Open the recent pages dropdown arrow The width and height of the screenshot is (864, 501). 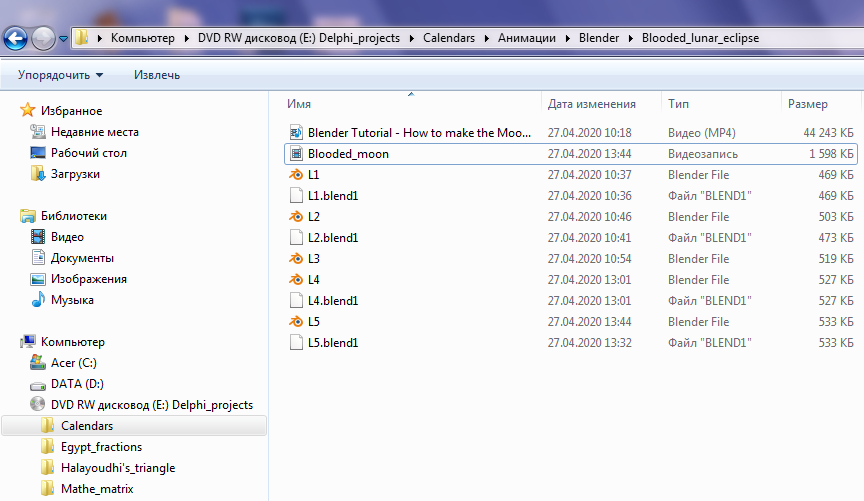(x=63, y=39)
